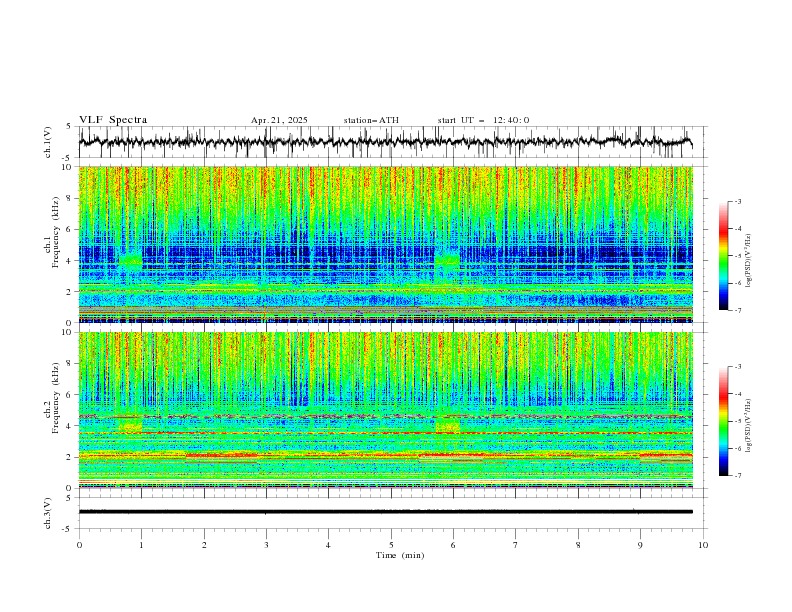The width and height of the screenshot is (792, 612).
Task: Click the "Time (min)" axis label
Action: click(x=400, y=555)
